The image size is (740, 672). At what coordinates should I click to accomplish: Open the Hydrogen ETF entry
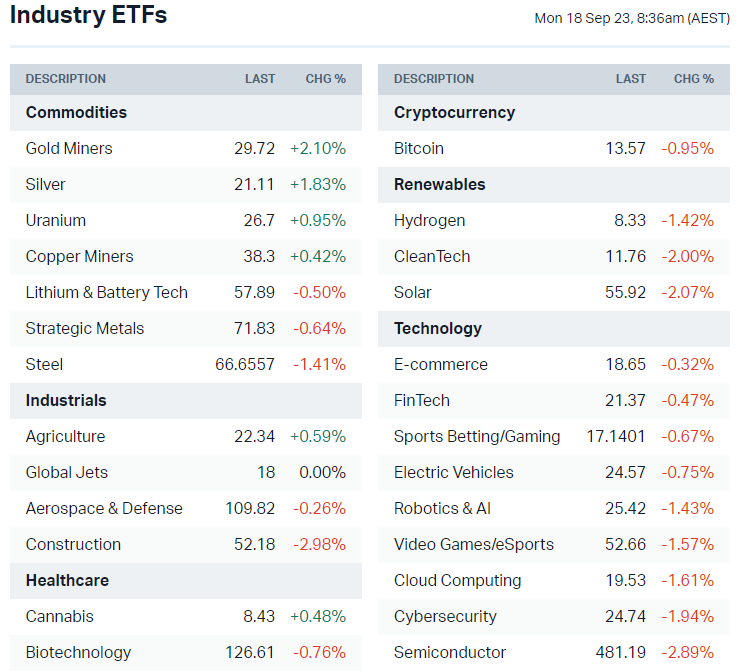click(x=430, y=220)
